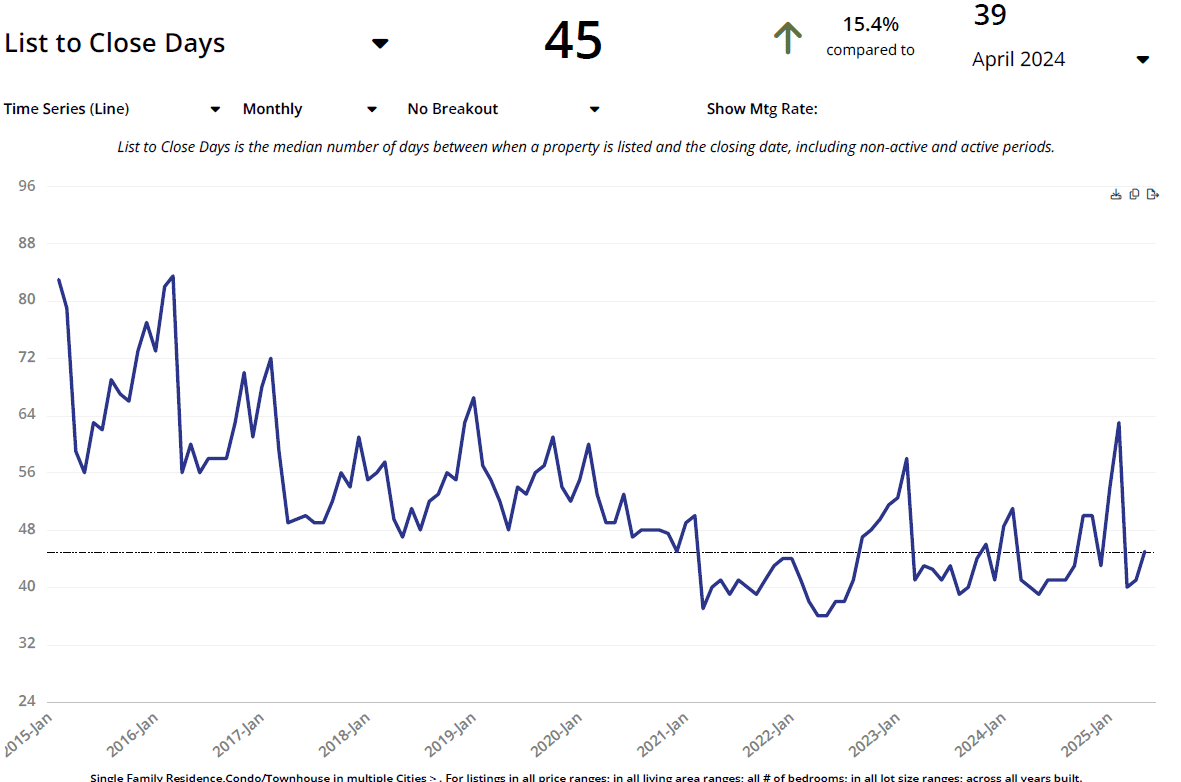Click the Show Mtg Rate label

click(x=762, y=109)
